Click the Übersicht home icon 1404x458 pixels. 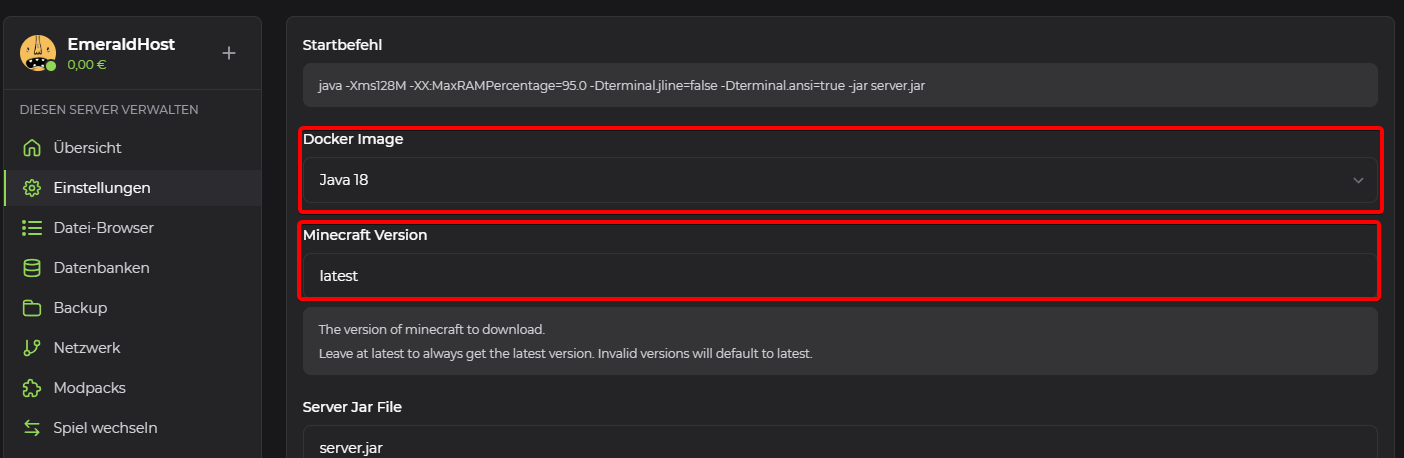[32, 148]
